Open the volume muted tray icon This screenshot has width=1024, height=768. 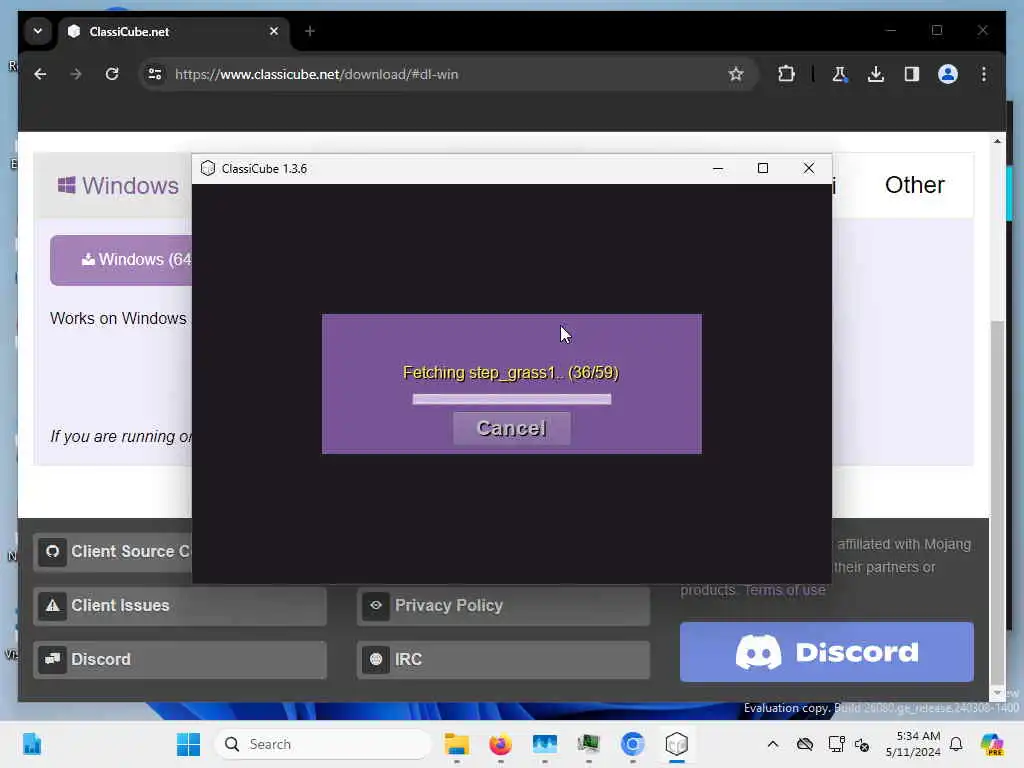pos(862,744)
